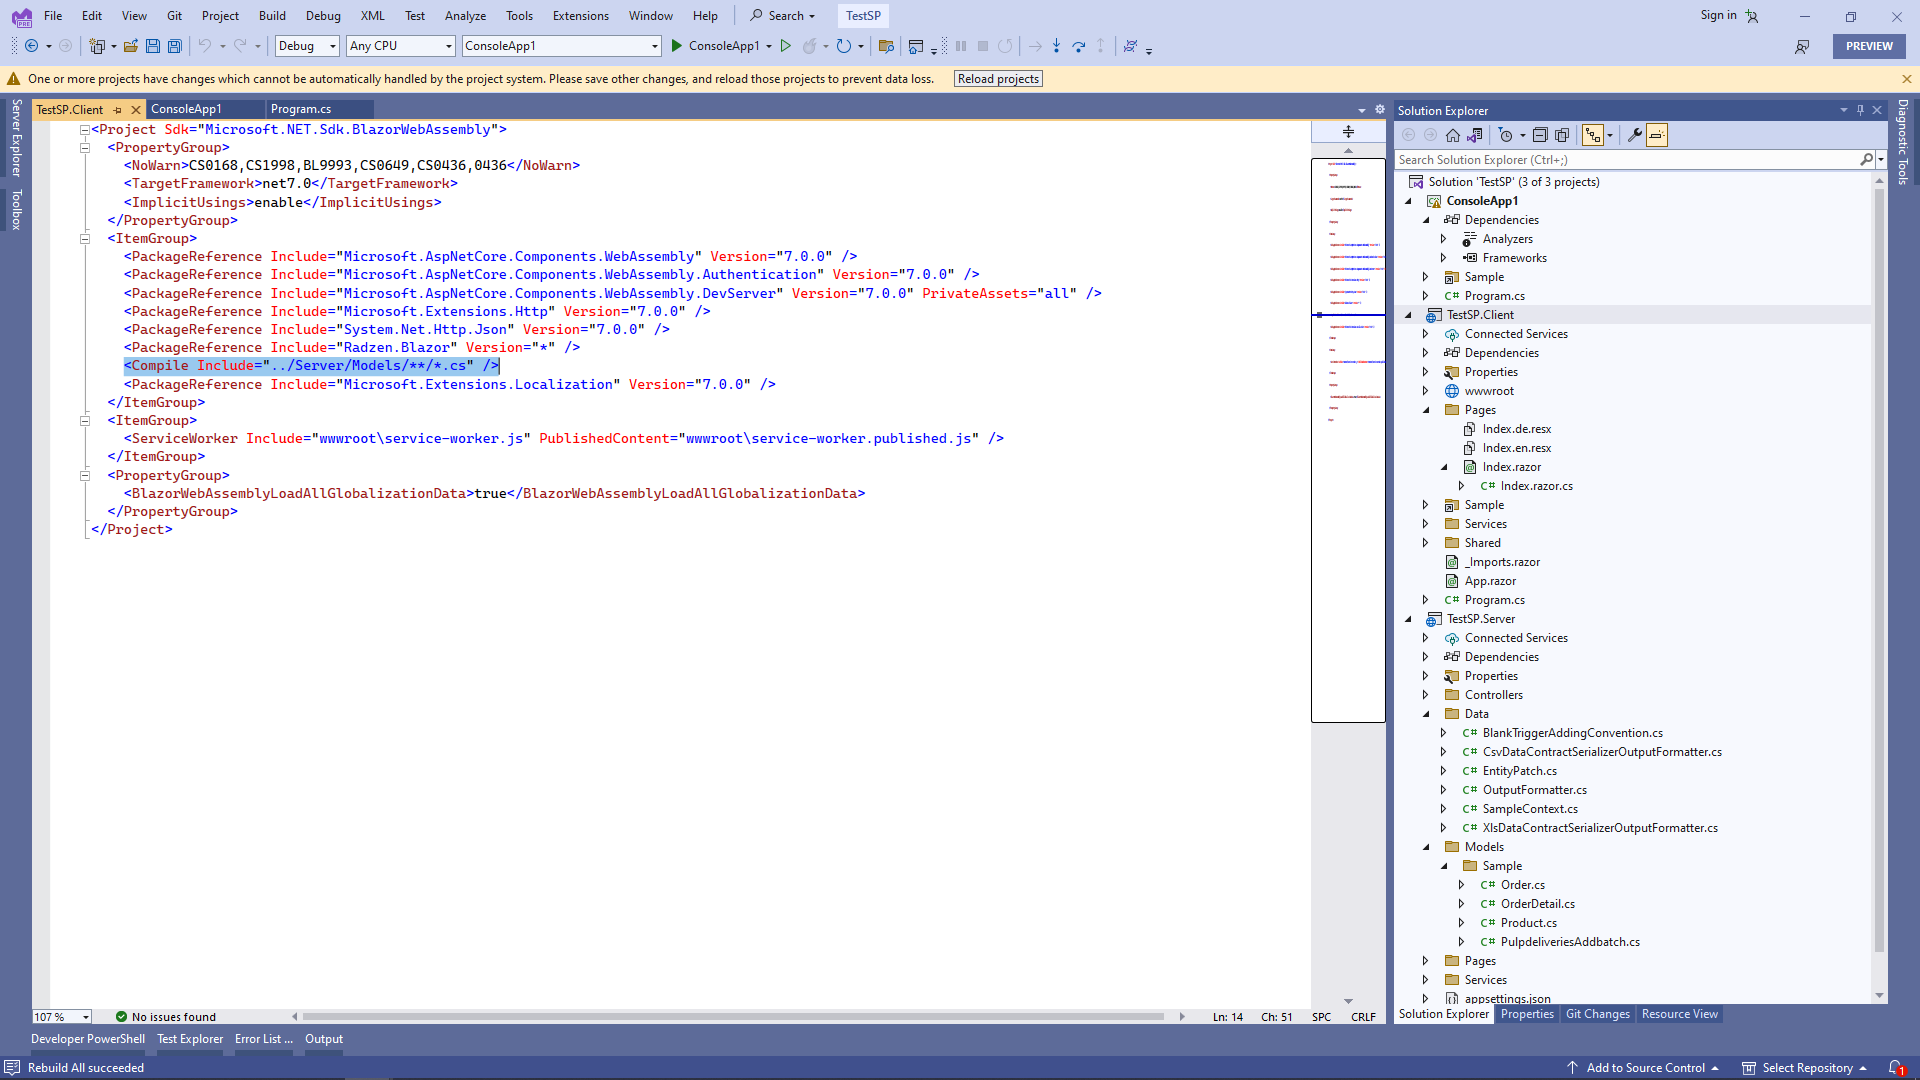Screen dimensions: 1920x1080
Task: Open the Extensions menu
Action: click(x=580, y=16)
